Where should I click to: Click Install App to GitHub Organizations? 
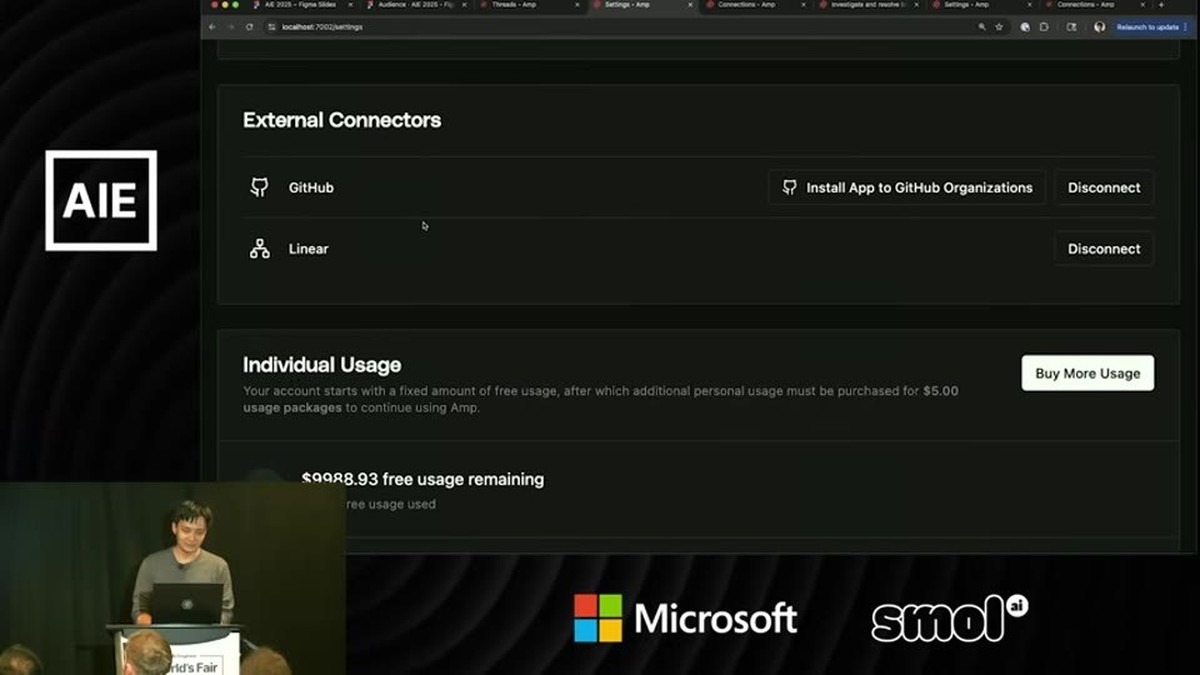907,187
